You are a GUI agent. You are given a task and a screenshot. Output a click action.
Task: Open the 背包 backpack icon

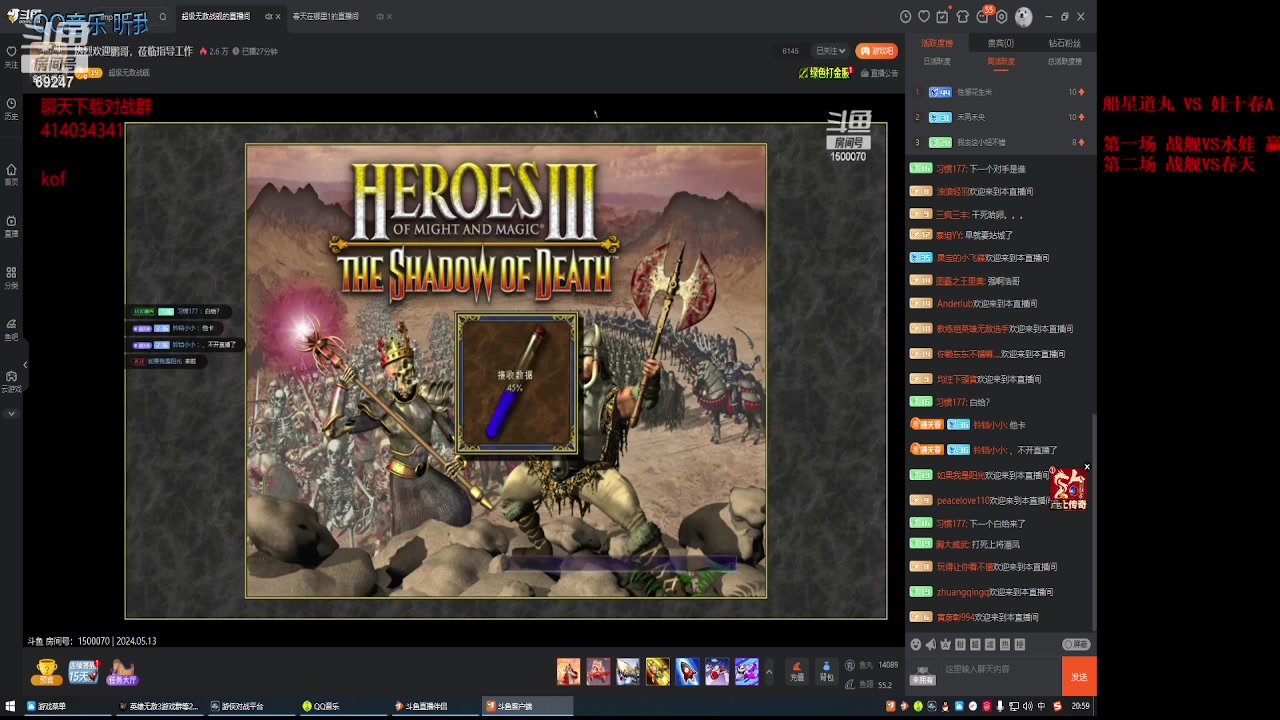click(826, 671)
